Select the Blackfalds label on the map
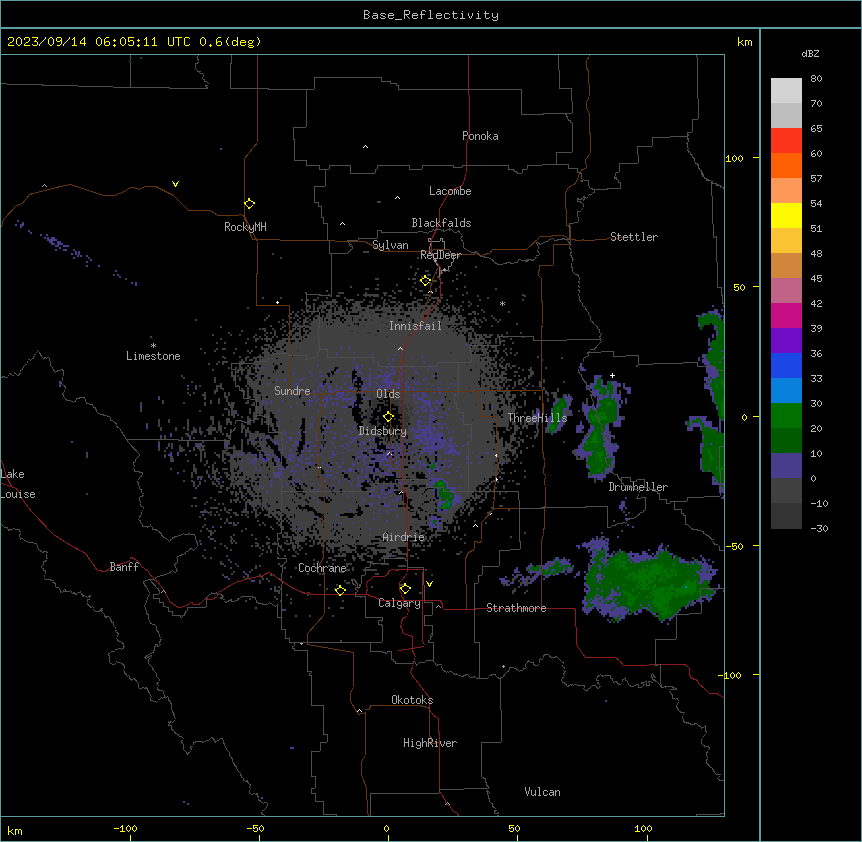 coord(441,223)
